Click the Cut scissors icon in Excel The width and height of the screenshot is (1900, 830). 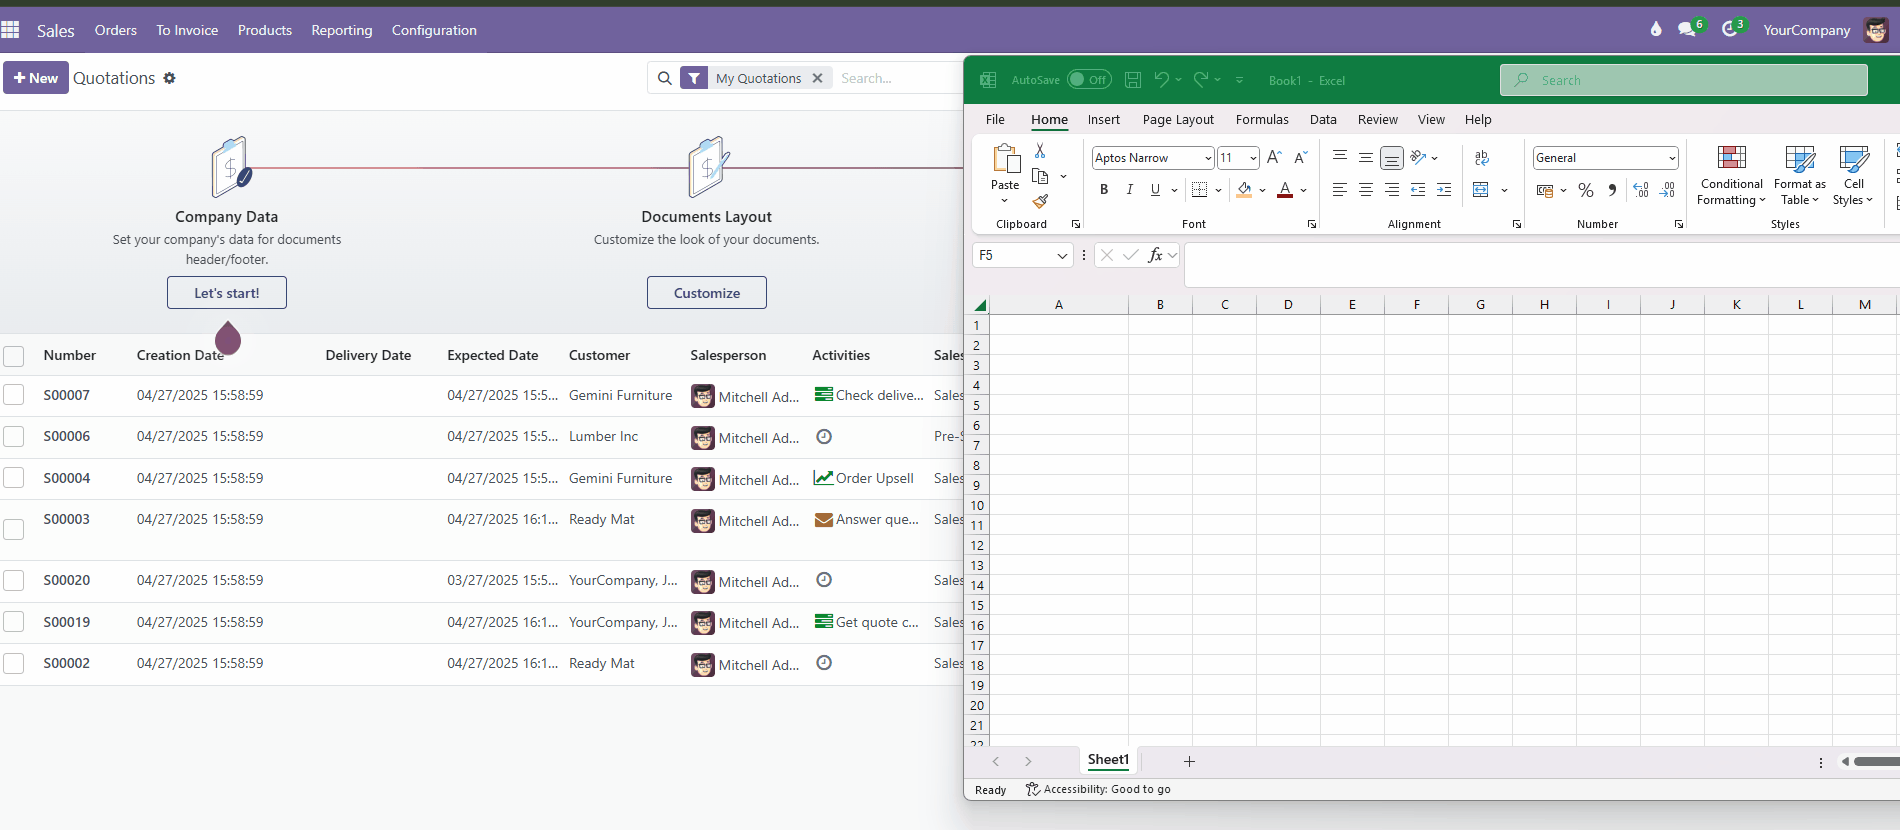click(x=1040, y=150)
